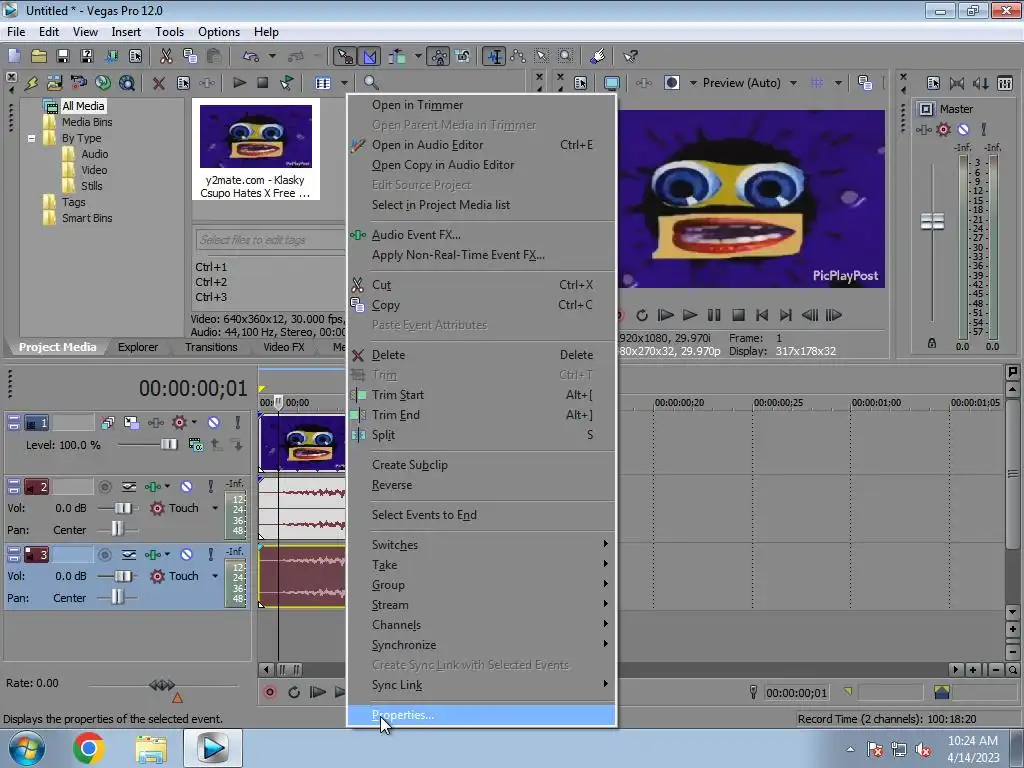This screenshot has width=1024, height=768.
Task: Adjust track 1 Level slider
Action: click(x=168, y=445)
